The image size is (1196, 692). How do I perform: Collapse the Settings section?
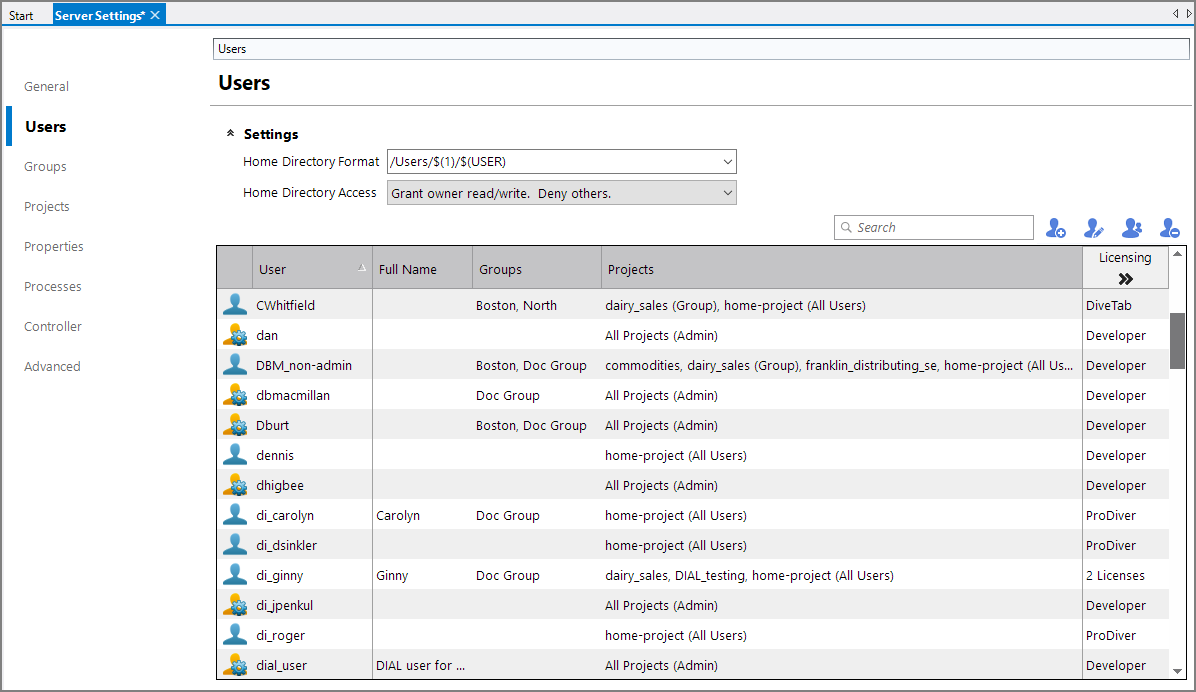coord(230,132)
